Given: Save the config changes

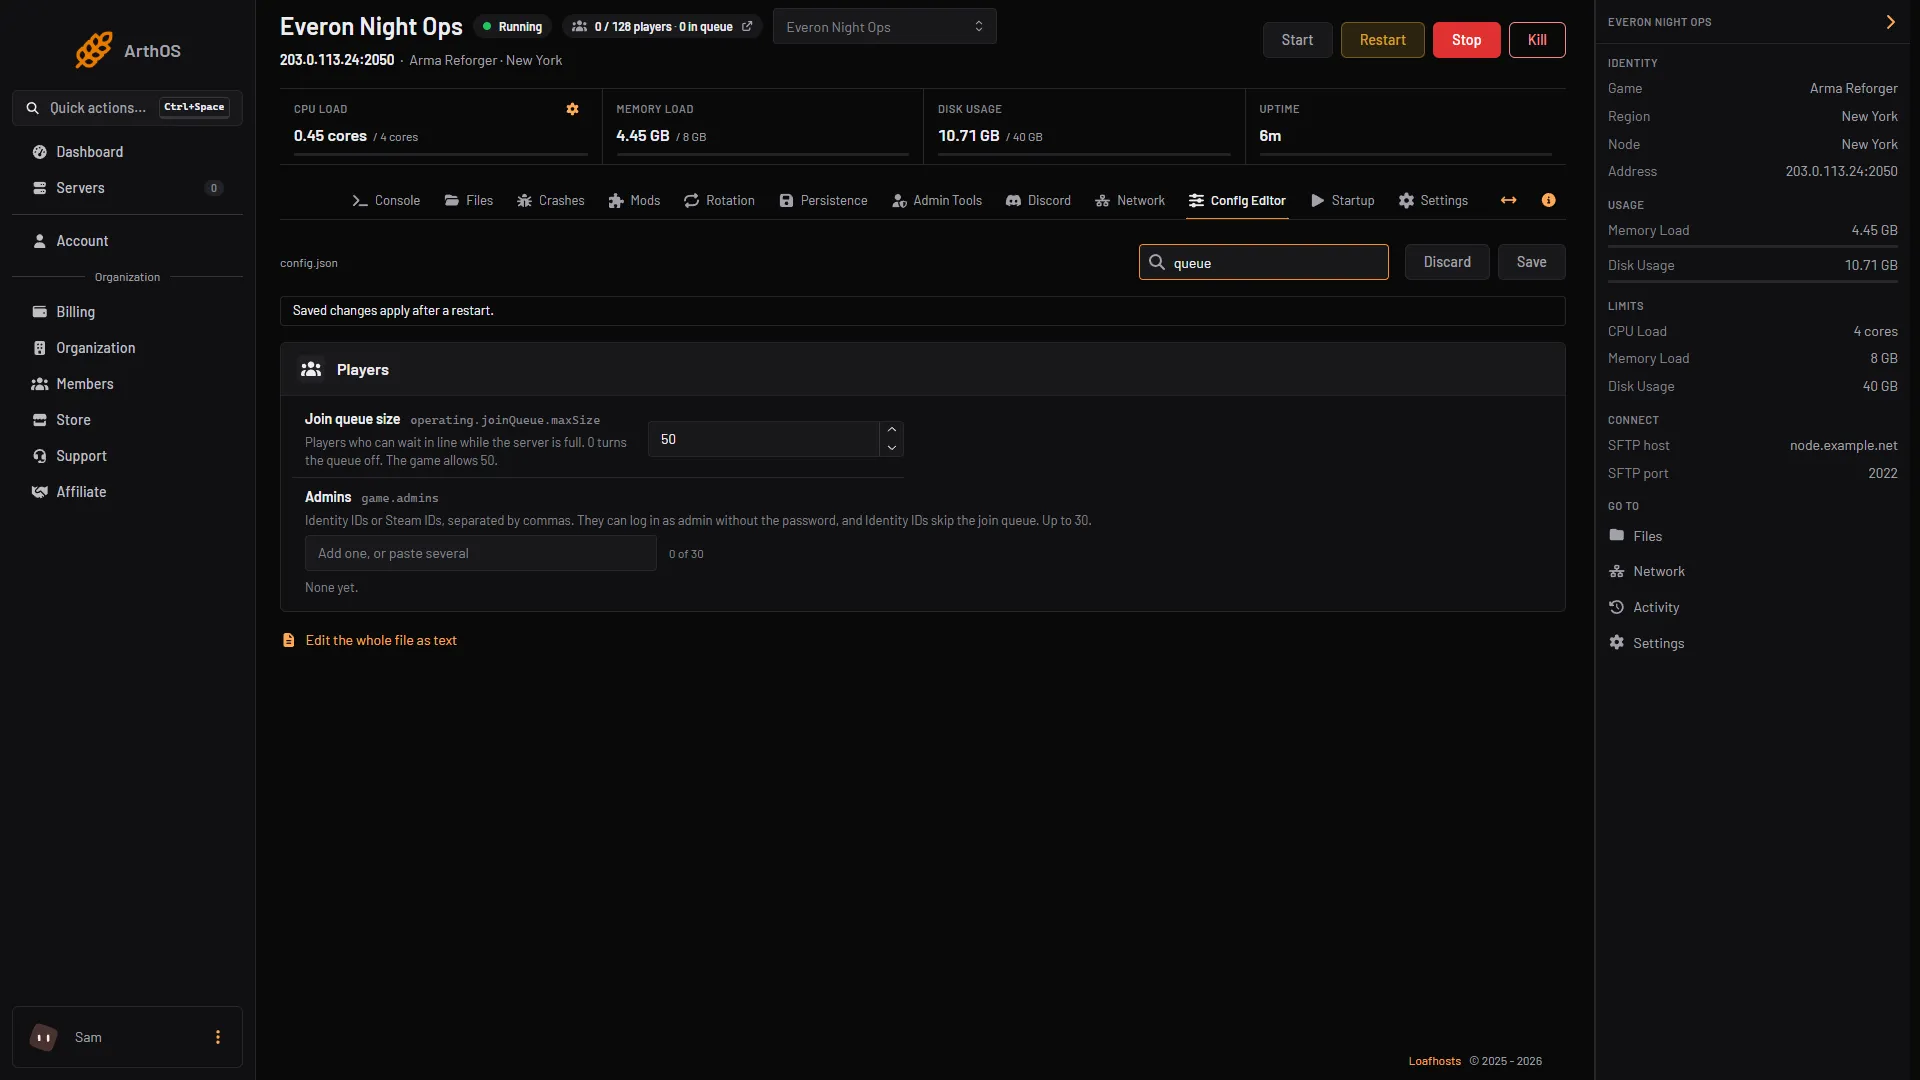Looking at the screenshot, I should pyautogui.click(x=1531, y=262).
